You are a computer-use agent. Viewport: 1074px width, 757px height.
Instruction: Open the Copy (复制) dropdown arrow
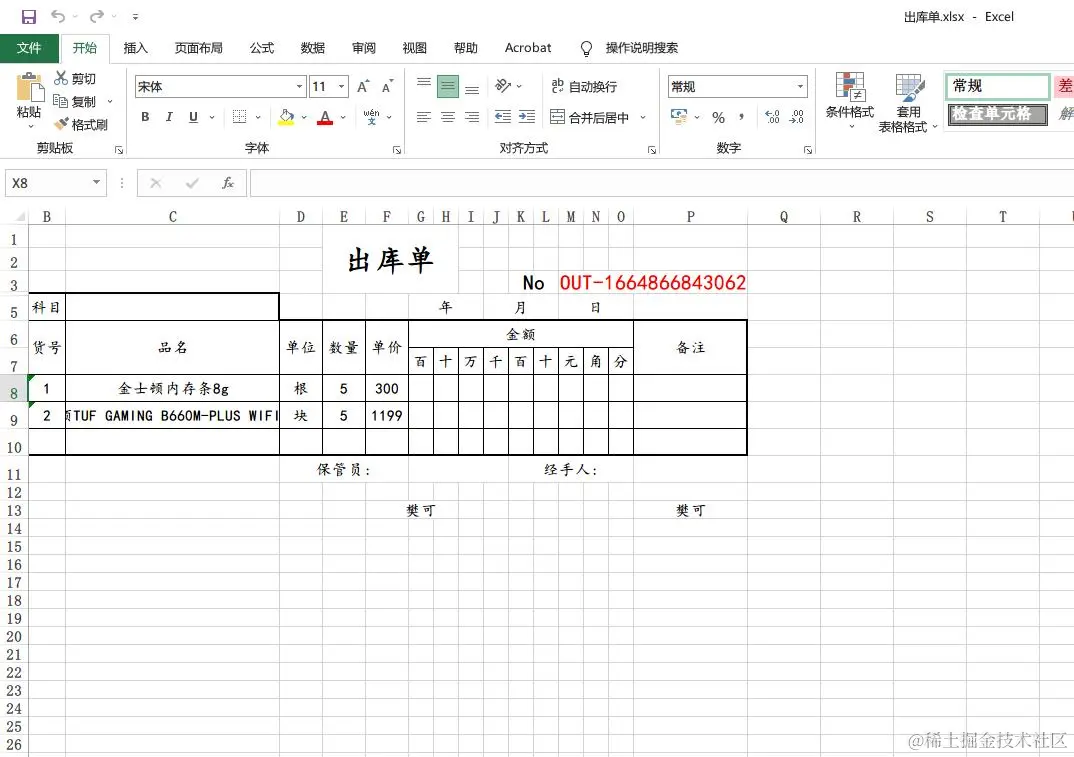[110, 101]
